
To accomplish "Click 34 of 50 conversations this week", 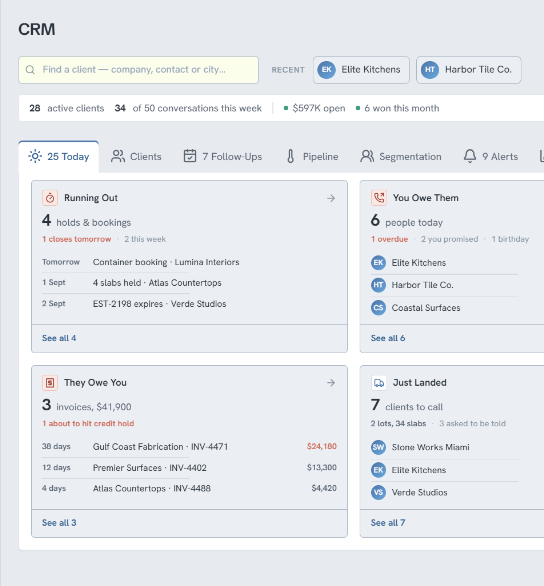I will pyautogui.click(x=188, y=108).
